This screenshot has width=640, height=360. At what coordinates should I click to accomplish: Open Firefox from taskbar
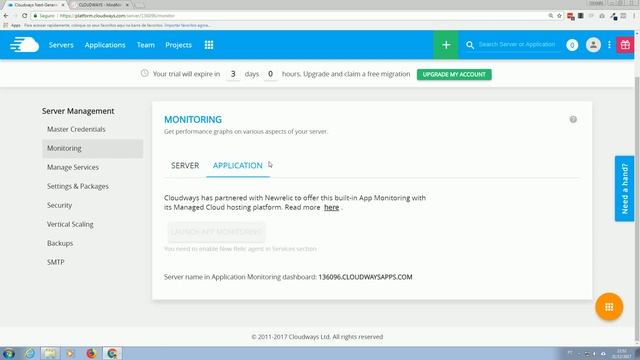click(x=91, y=353)
